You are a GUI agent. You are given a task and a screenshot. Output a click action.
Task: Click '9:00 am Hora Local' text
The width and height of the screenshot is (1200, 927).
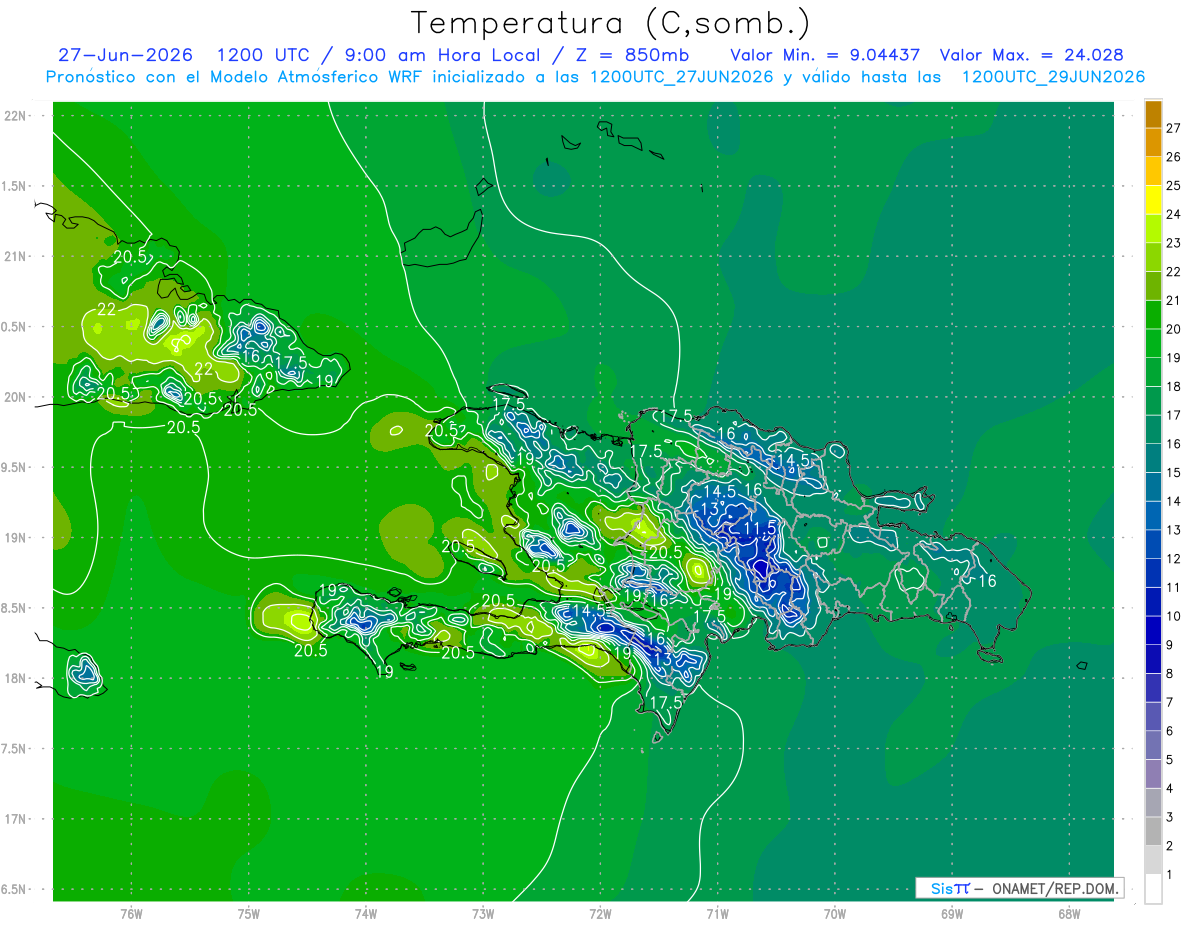[441, 55]
